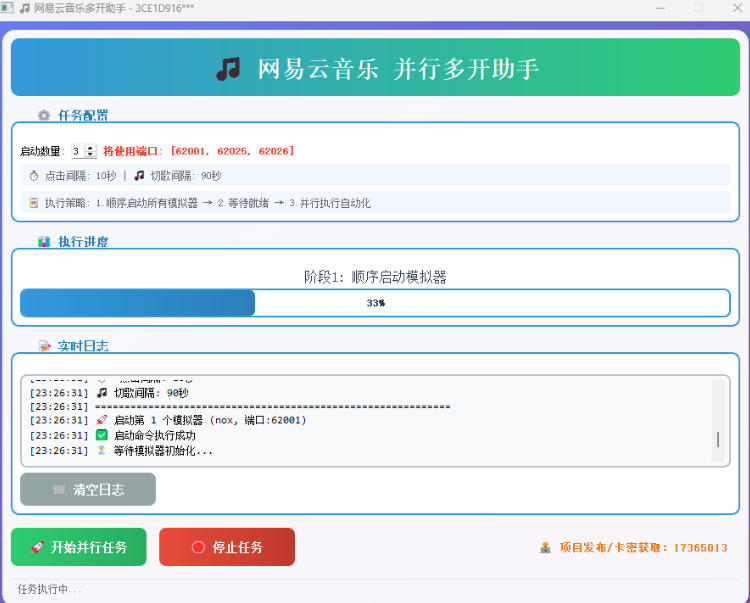750x603 pixels.
Task: Click the hourglass icon in log
Action: tap(101, 450)
